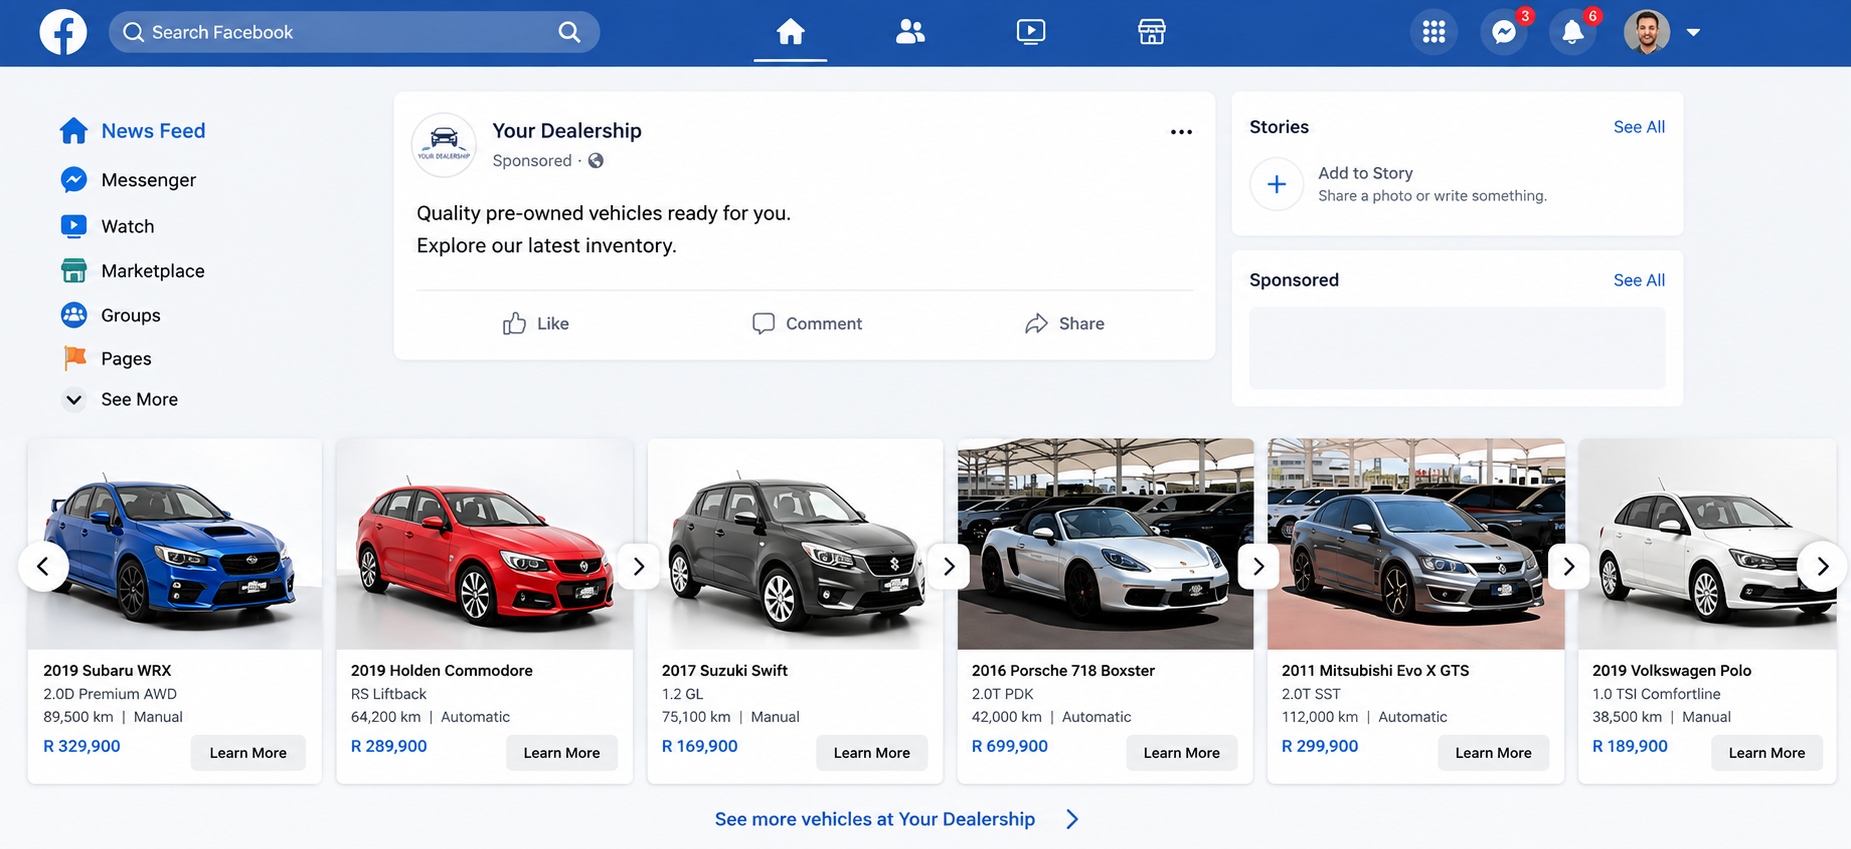Click the Search Facebook input field
Image resolution: width=1851 pixels, height=849 pixels.
coord(354,32)
